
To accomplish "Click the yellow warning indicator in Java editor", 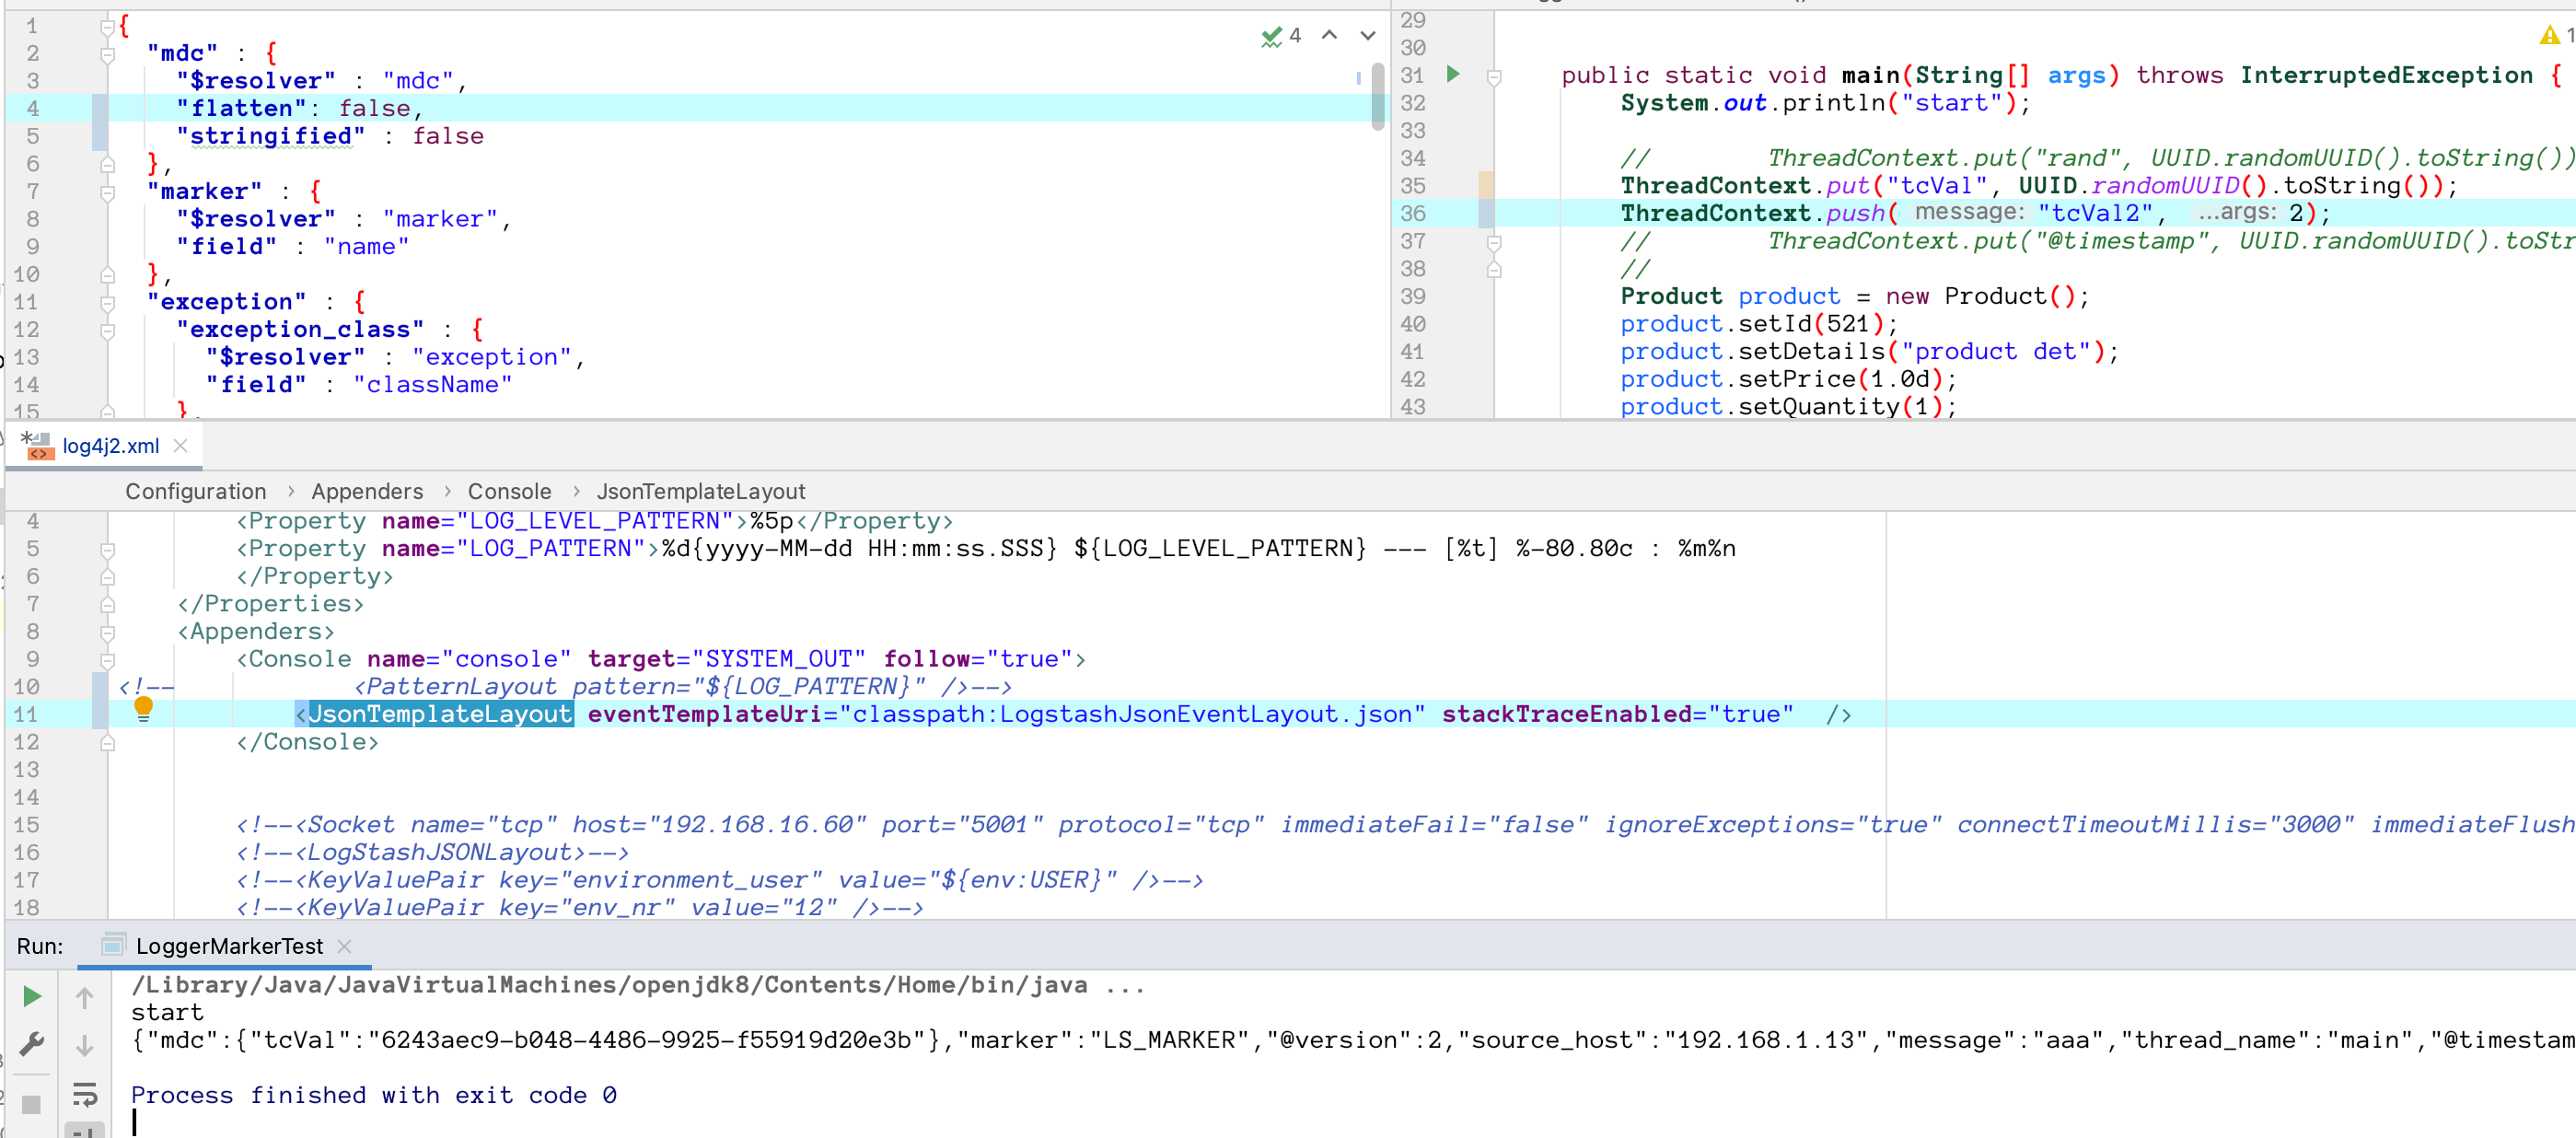I will 2549,36.
